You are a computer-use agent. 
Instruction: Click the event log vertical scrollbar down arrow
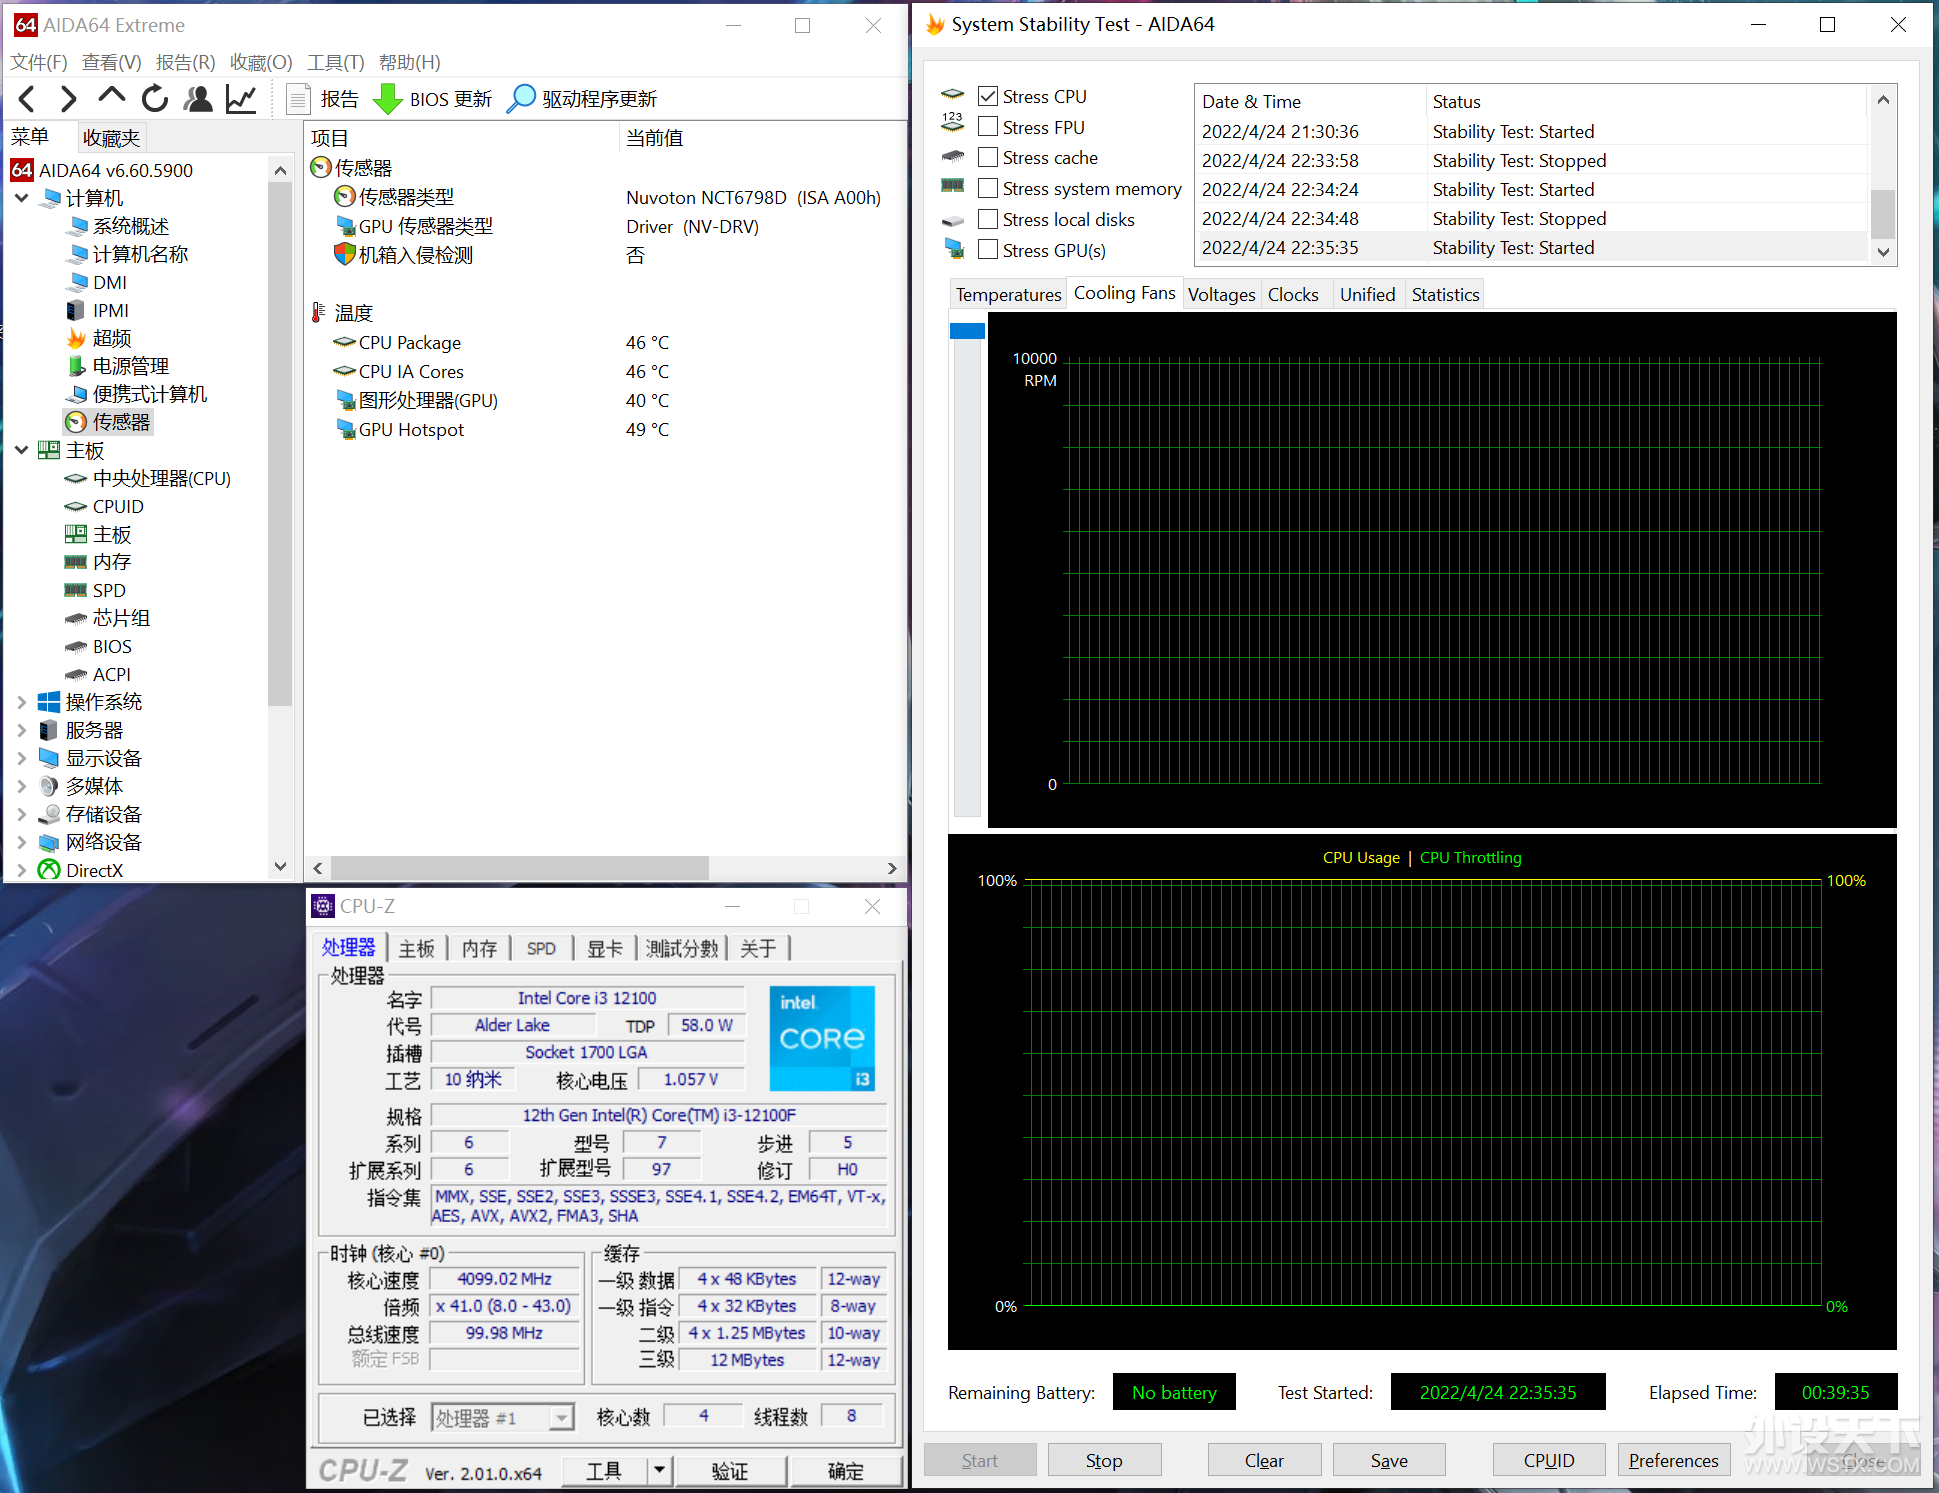tap(1883, 252)
